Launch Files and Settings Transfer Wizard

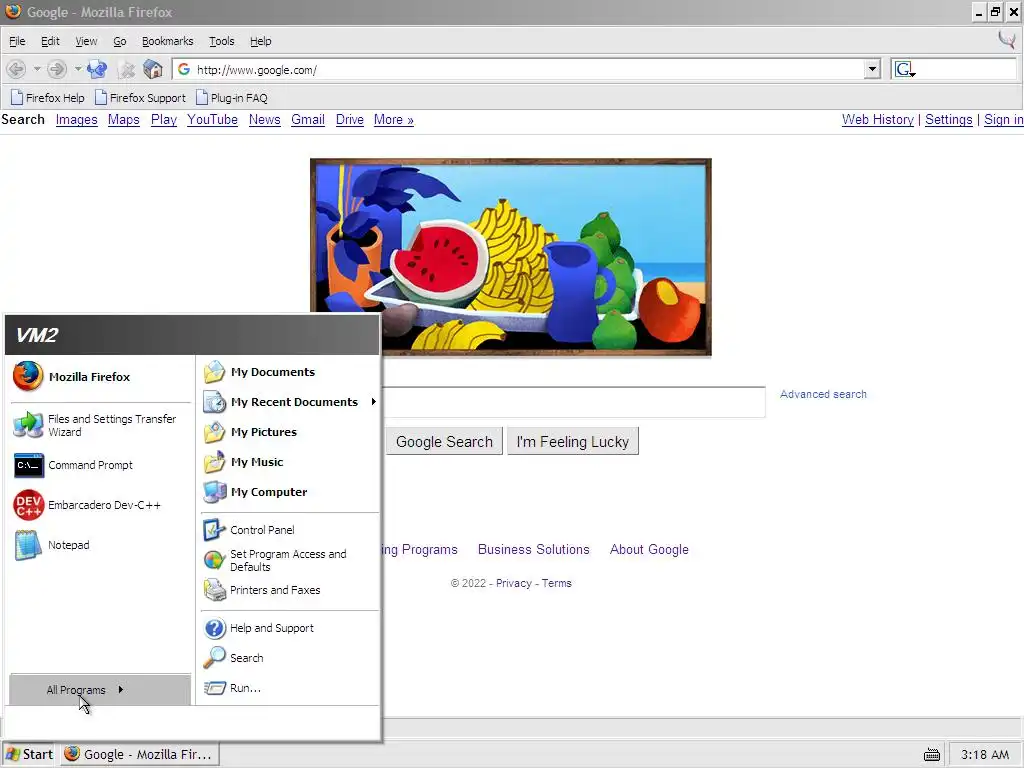pos(101,425)
